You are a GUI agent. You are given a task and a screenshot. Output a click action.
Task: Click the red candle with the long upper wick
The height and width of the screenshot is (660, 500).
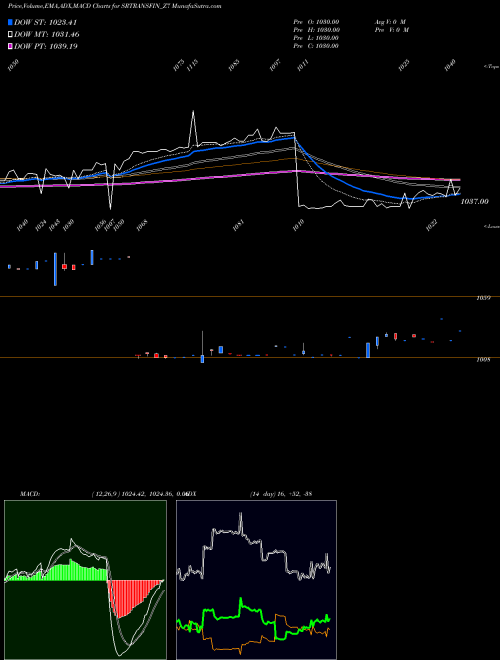pos(64,266)
